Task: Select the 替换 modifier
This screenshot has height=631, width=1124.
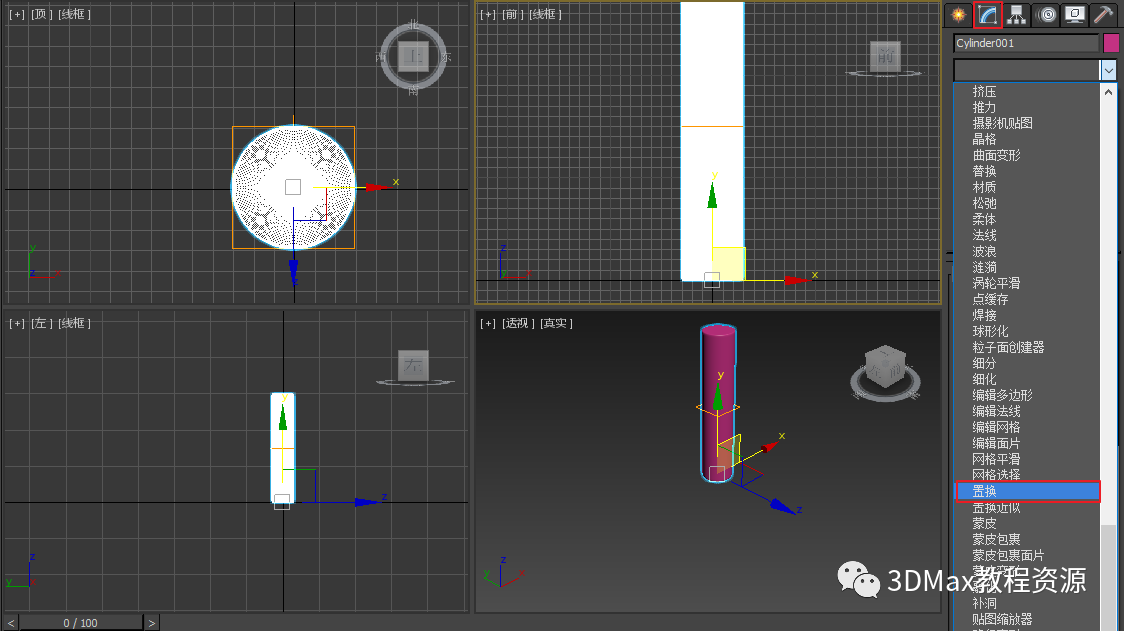Action: click(984, 171)
